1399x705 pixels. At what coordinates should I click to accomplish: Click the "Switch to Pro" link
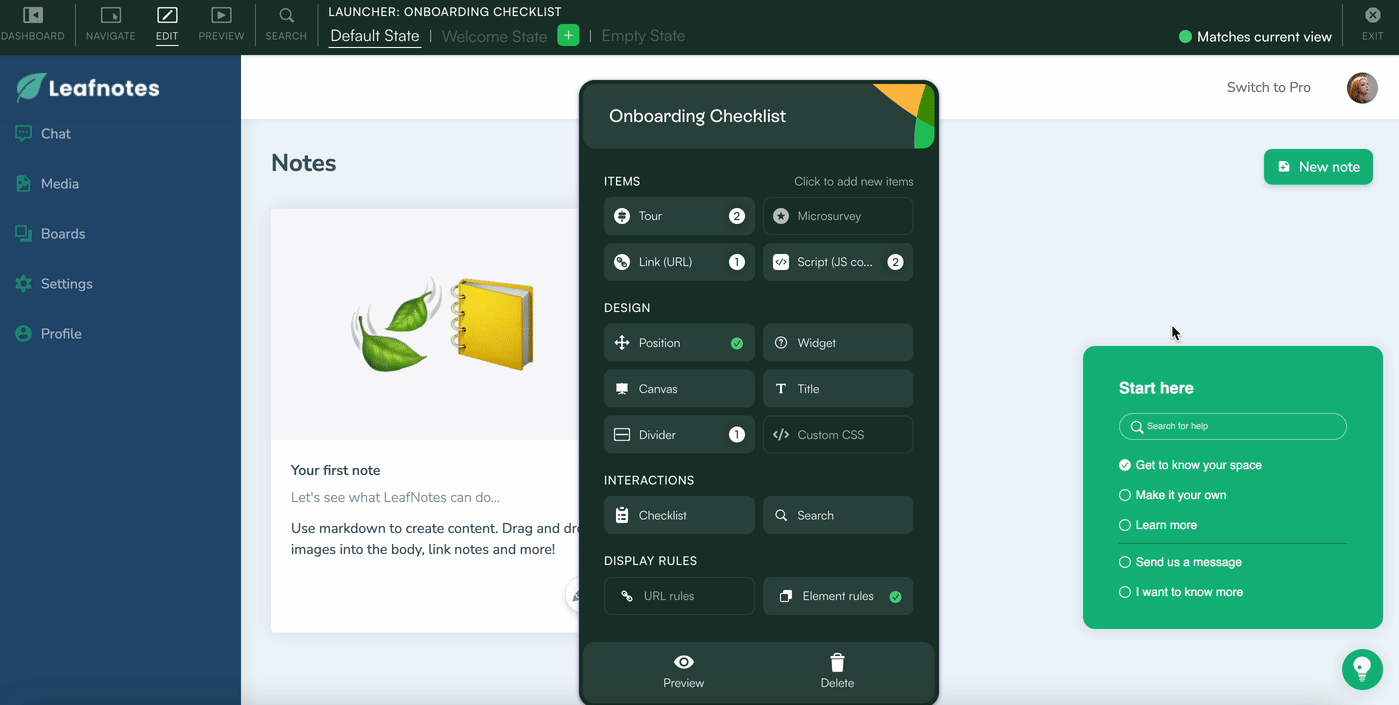click(x=1268, y=87)
